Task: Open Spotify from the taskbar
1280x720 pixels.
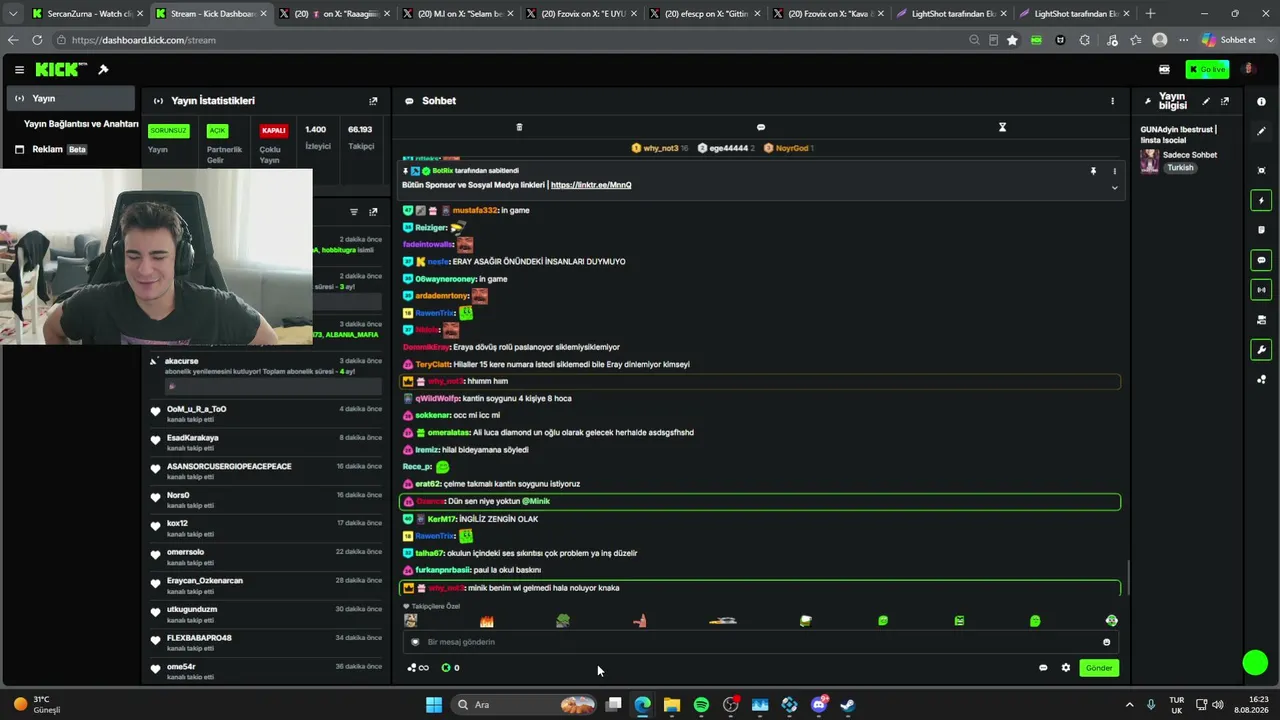Action: [701, 705]
